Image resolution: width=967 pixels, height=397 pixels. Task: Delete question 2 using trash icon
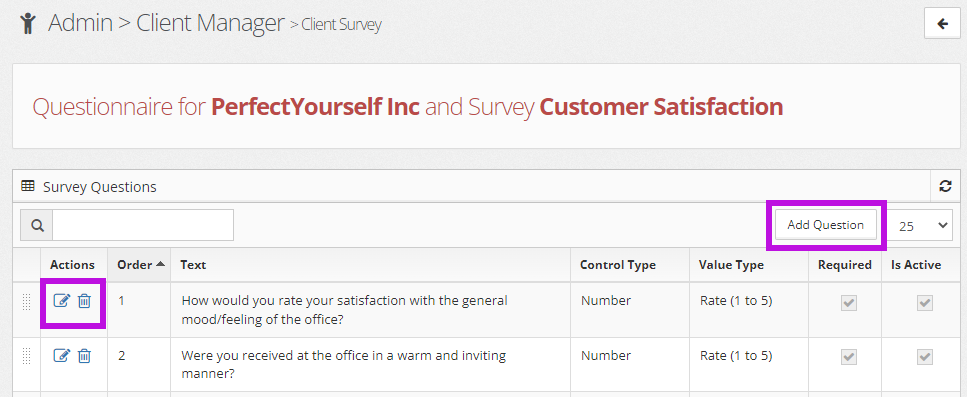(84, 356)
